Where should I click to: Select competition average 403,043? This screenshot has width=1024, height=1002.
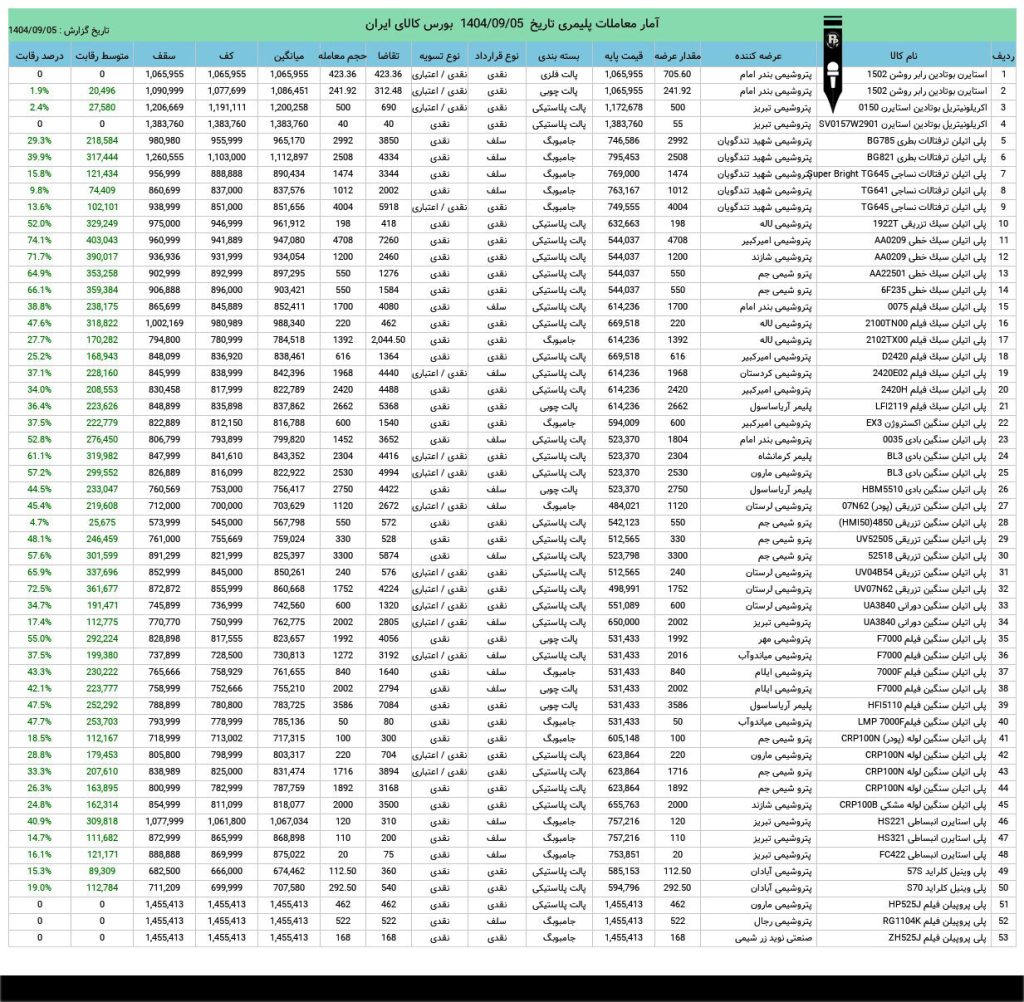click(x=102, y=240)
